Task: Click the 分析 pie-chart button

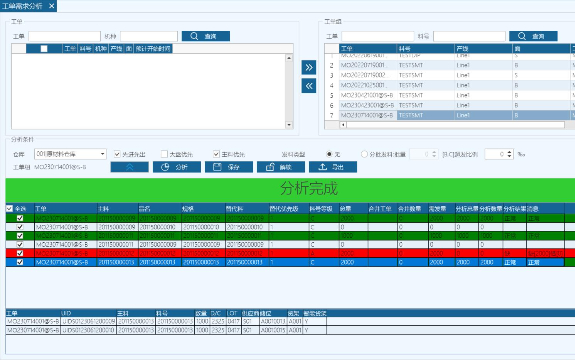Action: (x=177, y=167)
